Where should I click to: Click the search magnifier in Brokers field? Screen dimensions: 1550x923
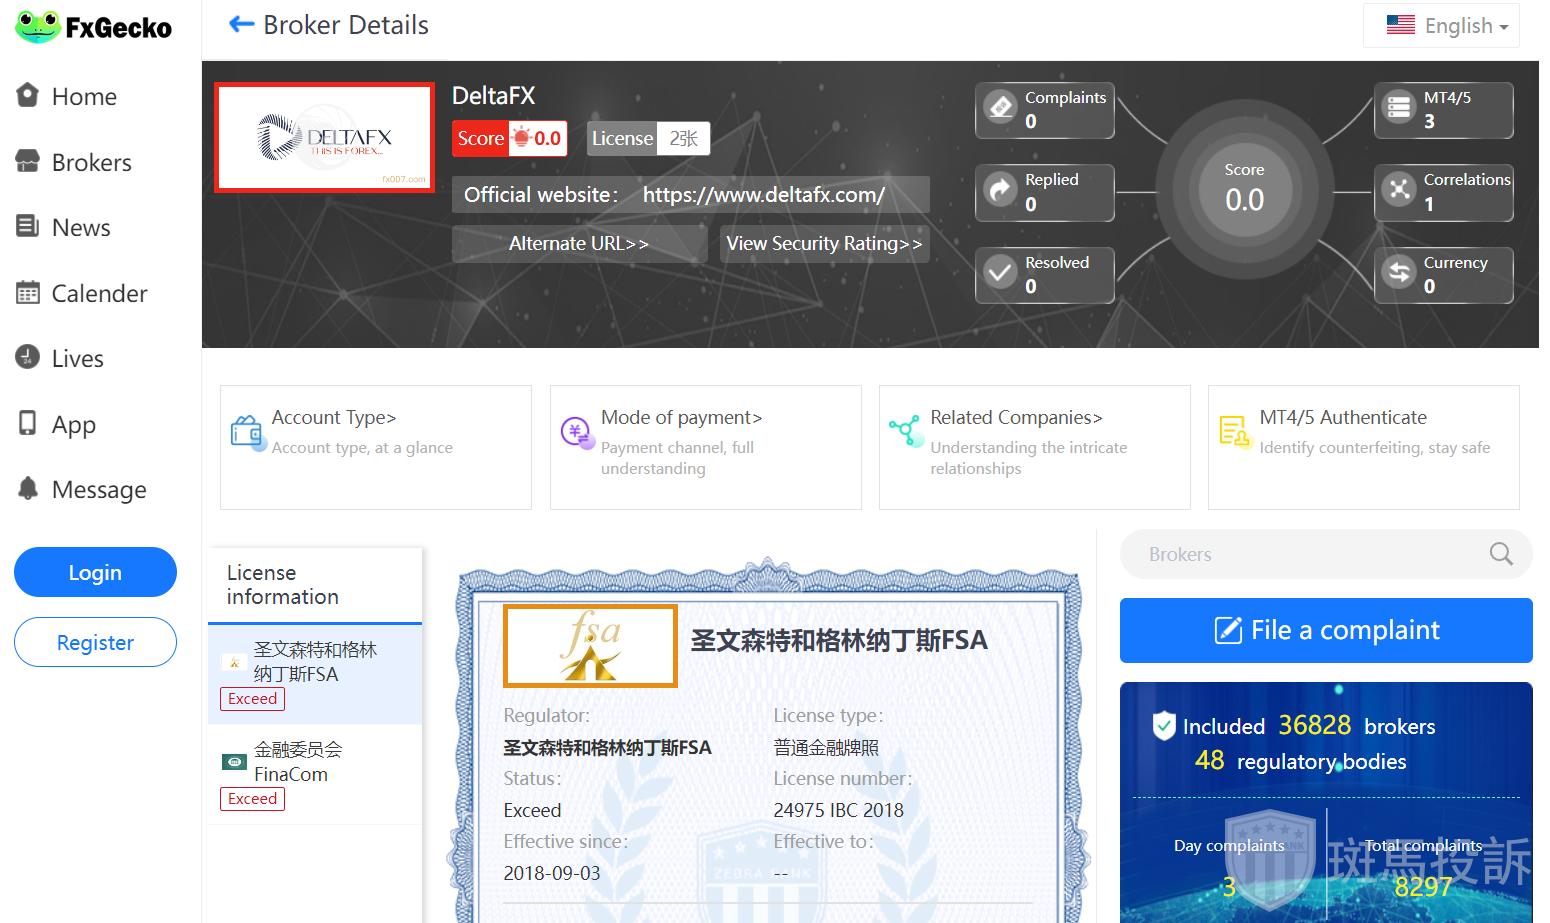1501,554
